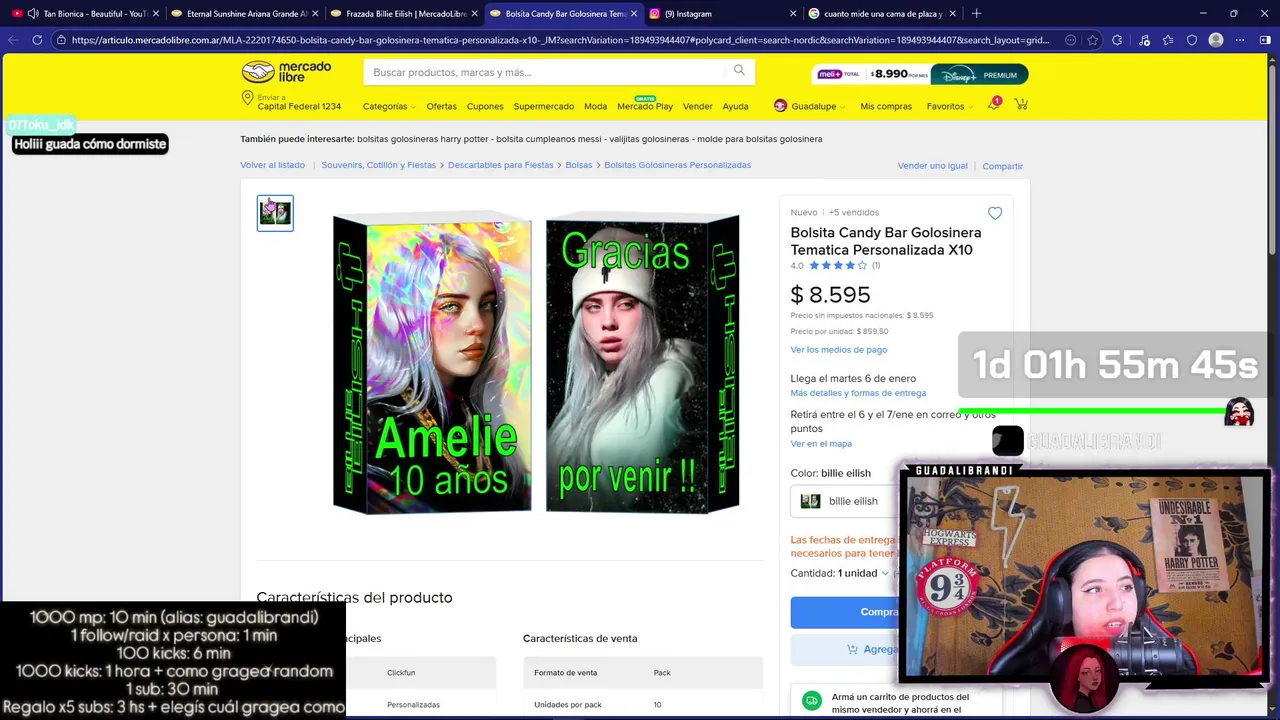This screenshot has width=1280, height=720.
Task: Click the site info lock icon
Action: [x=61, y=40]
